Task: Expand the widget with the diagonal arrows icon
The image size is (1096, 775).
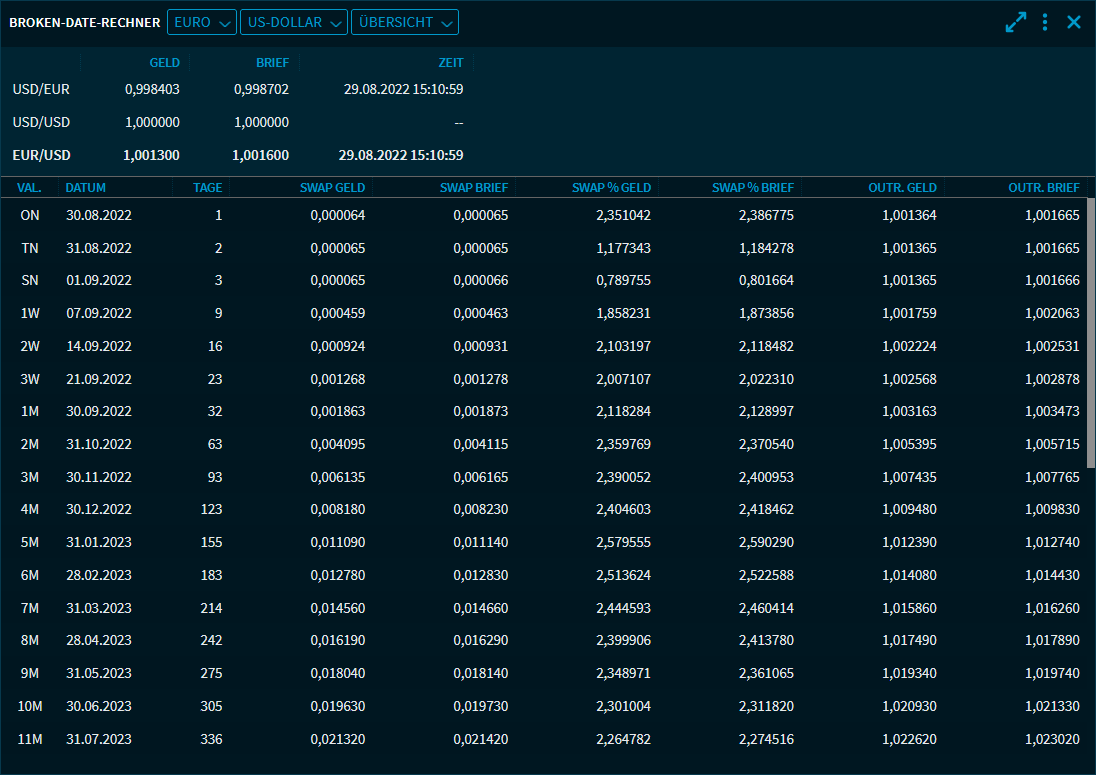Action: pyautogui.click(x=1016, y=22)
